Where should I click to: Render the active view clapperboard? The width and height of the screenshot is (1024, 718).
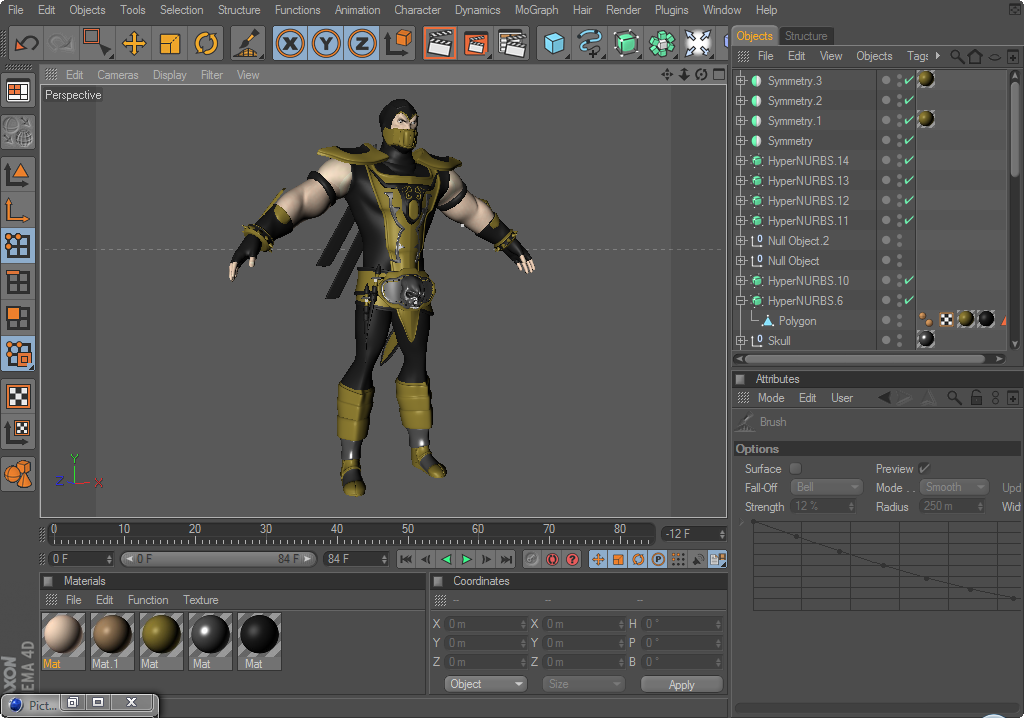coord(440,44)
